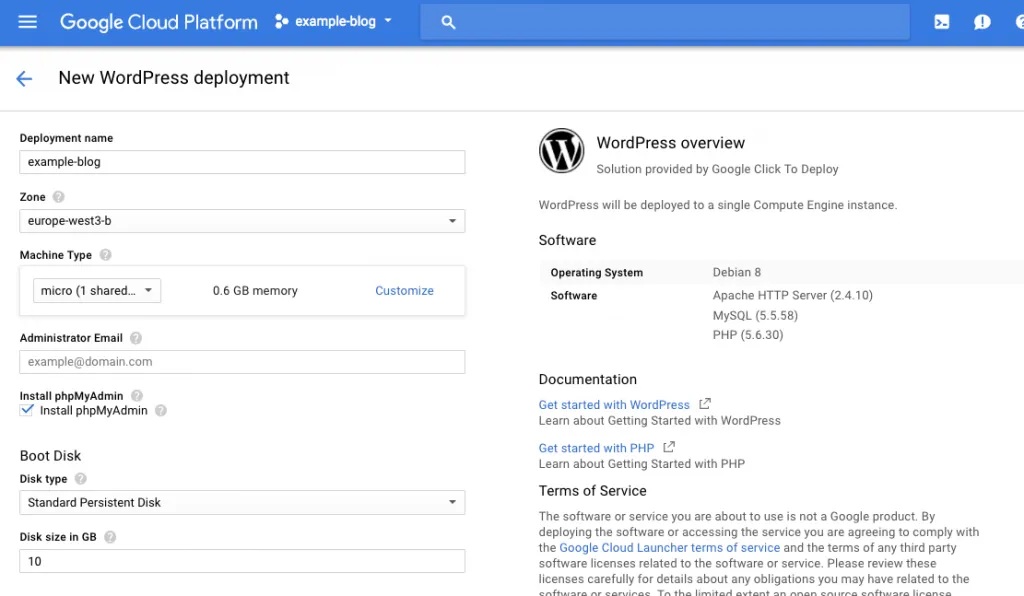Show help for Disk size in GB
This screenshot has width=1024, height=596.
click(x=110, y=537)
